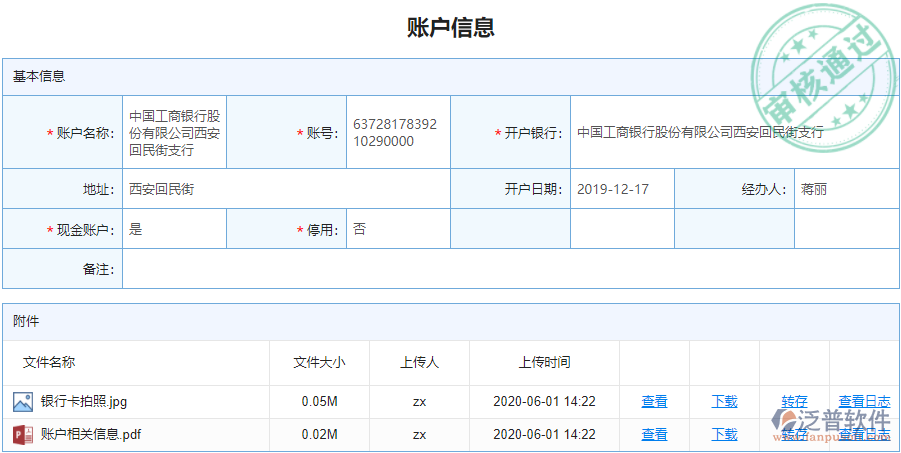The height and width of the screenshot is (453, 901).
Task: Click file size 0.02M
Action: pyautogui.click(x=319, y=434)
